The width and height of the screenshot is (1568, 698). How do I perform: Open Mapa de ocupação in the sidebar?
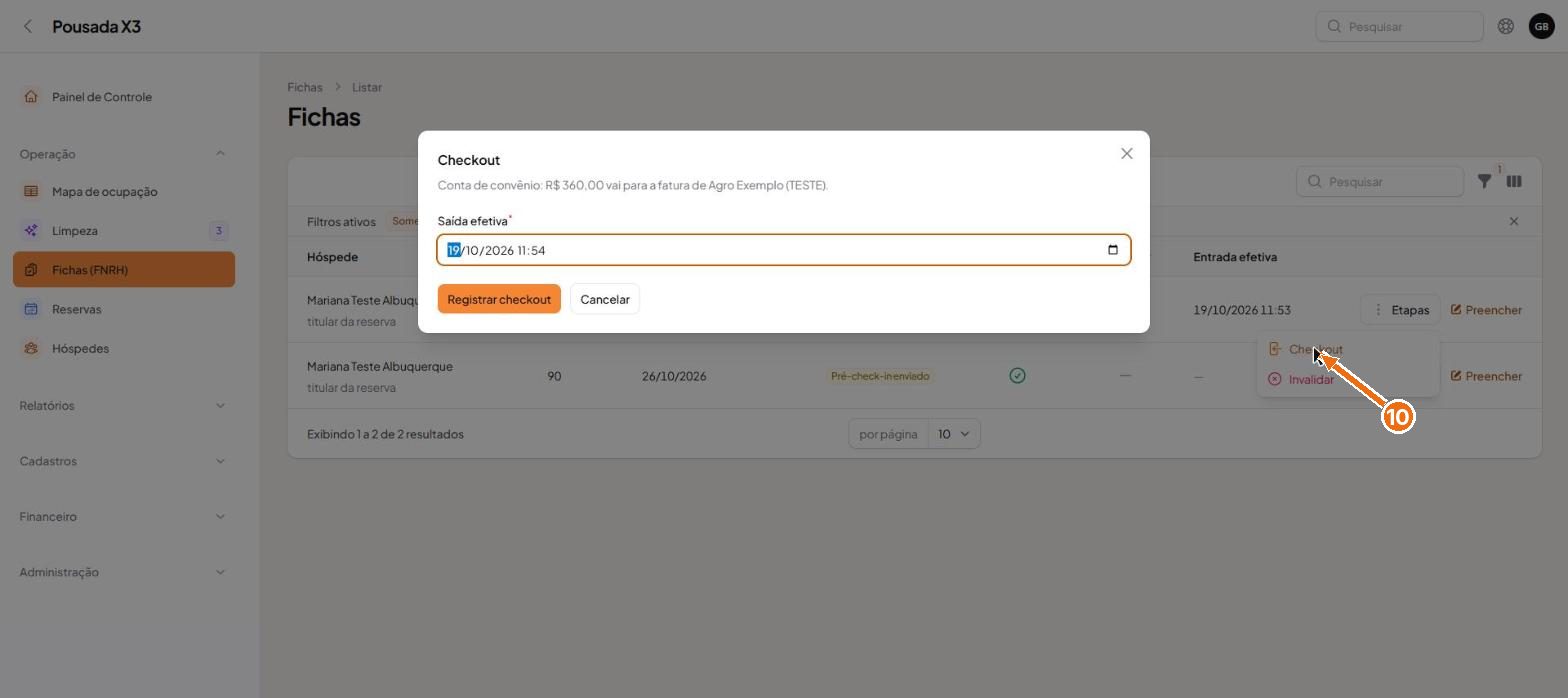(x=124, y=191)
